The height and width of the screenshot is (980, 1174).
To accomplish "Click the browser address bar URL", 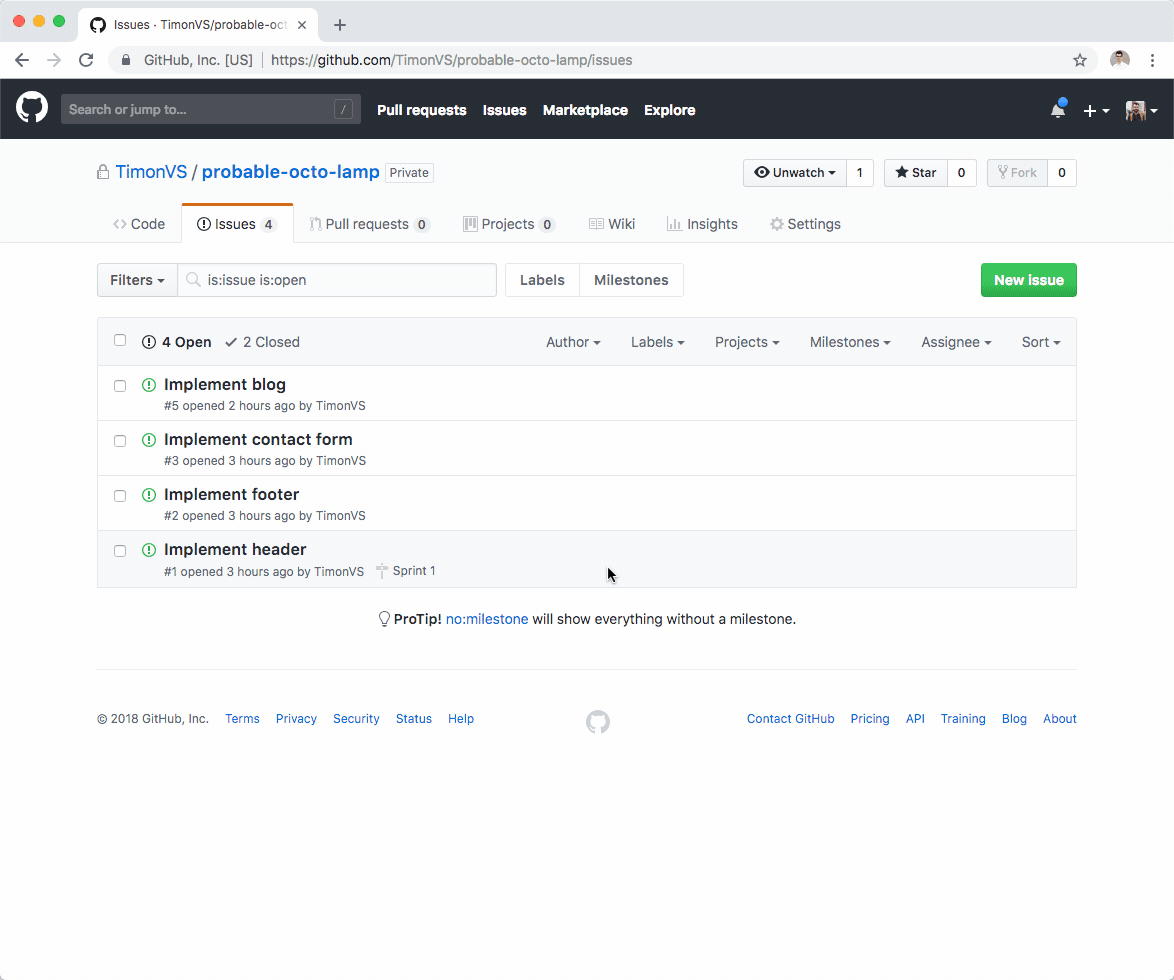I will (451, 60).
